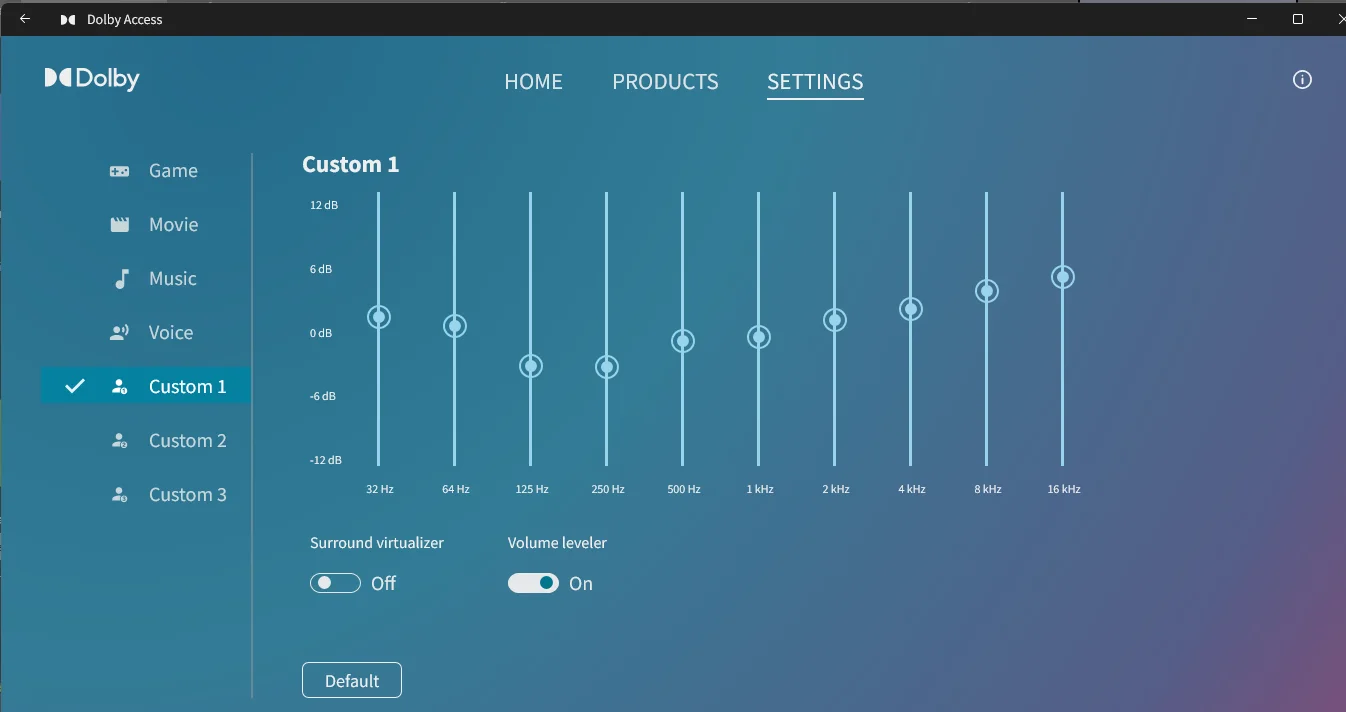This screenshot has height=712, width=1346.
Task: Open the info icon at top right
Action: tap(1302, 80)
